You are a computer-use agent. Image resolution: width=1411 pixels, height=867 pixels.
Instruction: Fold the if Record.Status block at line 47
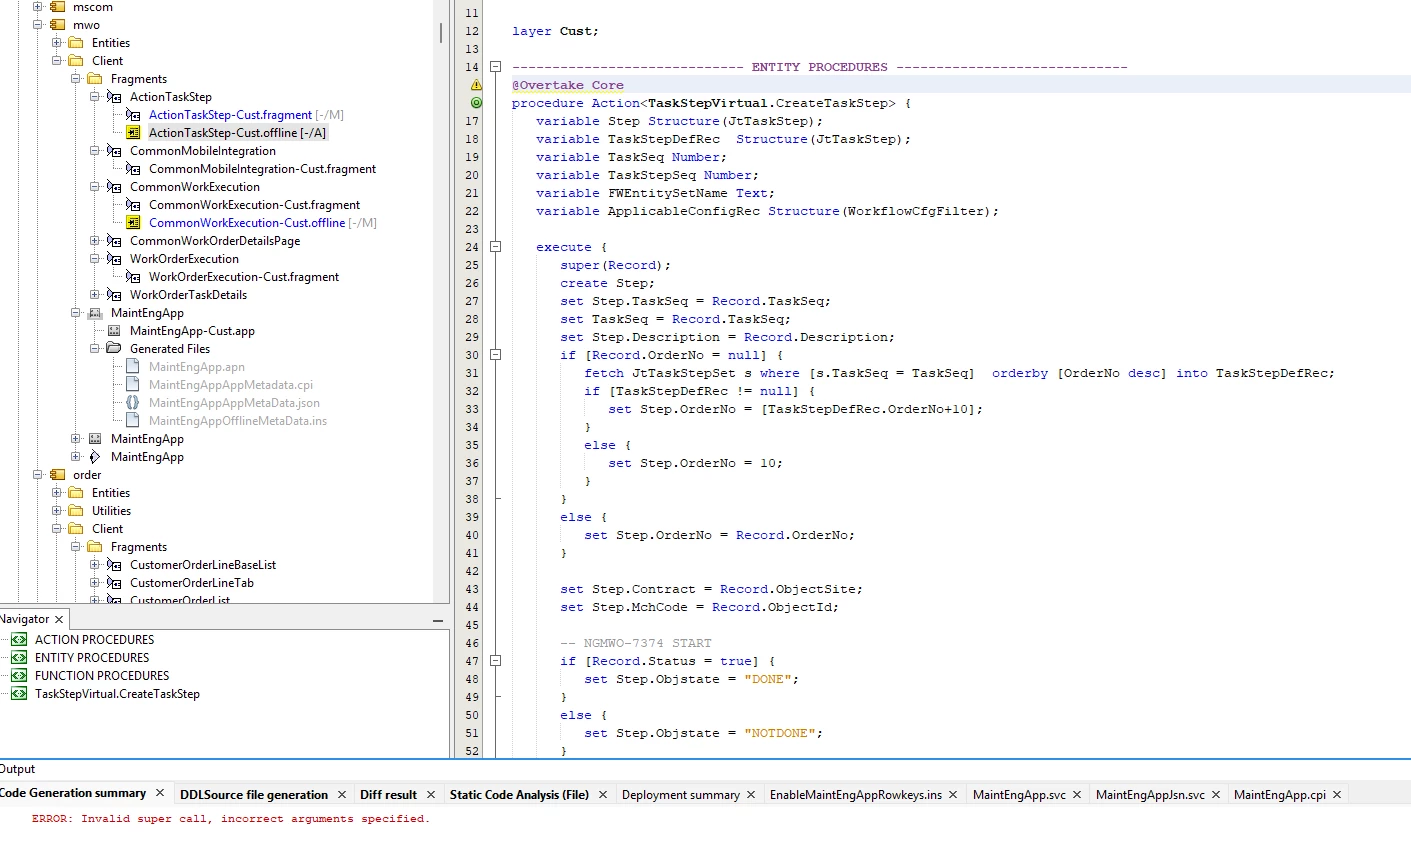pos(495,661)
